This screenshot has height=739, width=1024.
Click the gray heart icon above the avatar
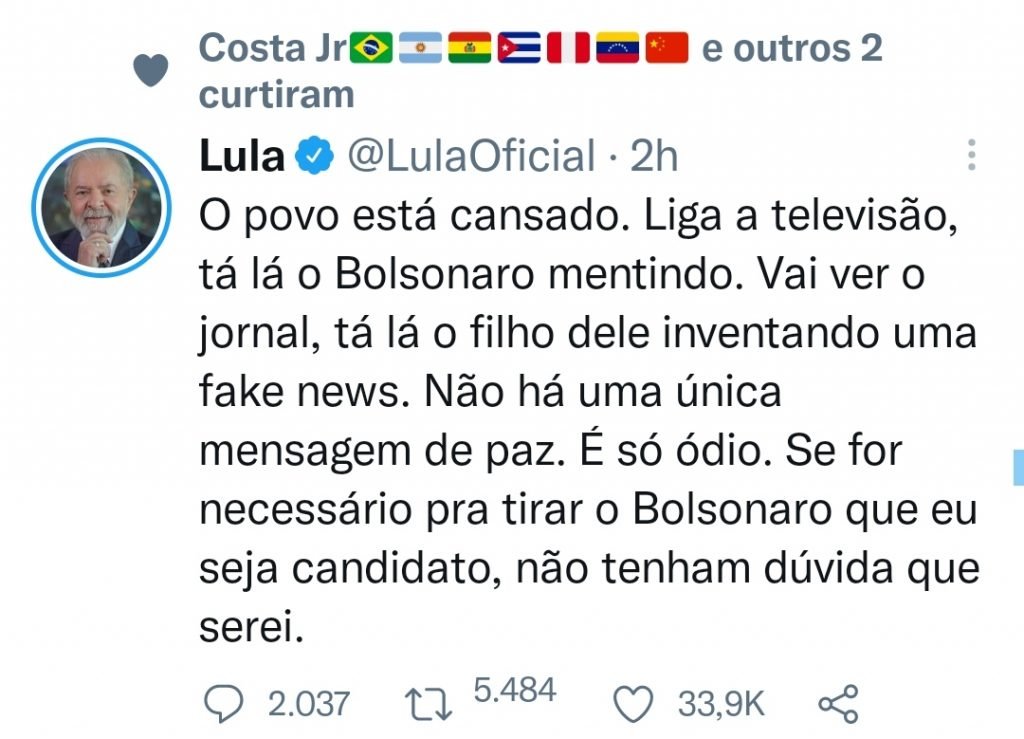pos(150,70)
